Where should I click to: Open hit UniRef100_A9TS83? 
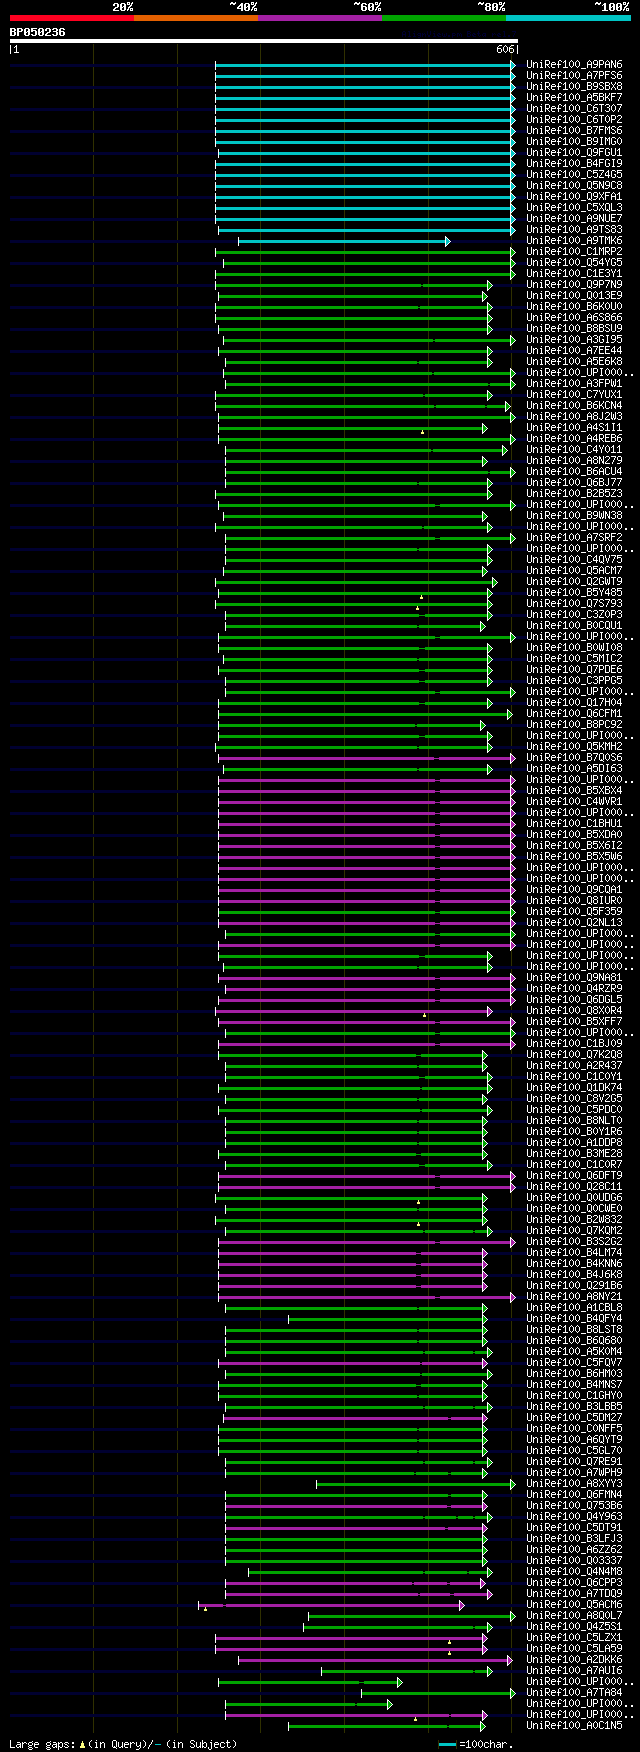[x=574, y=229]
